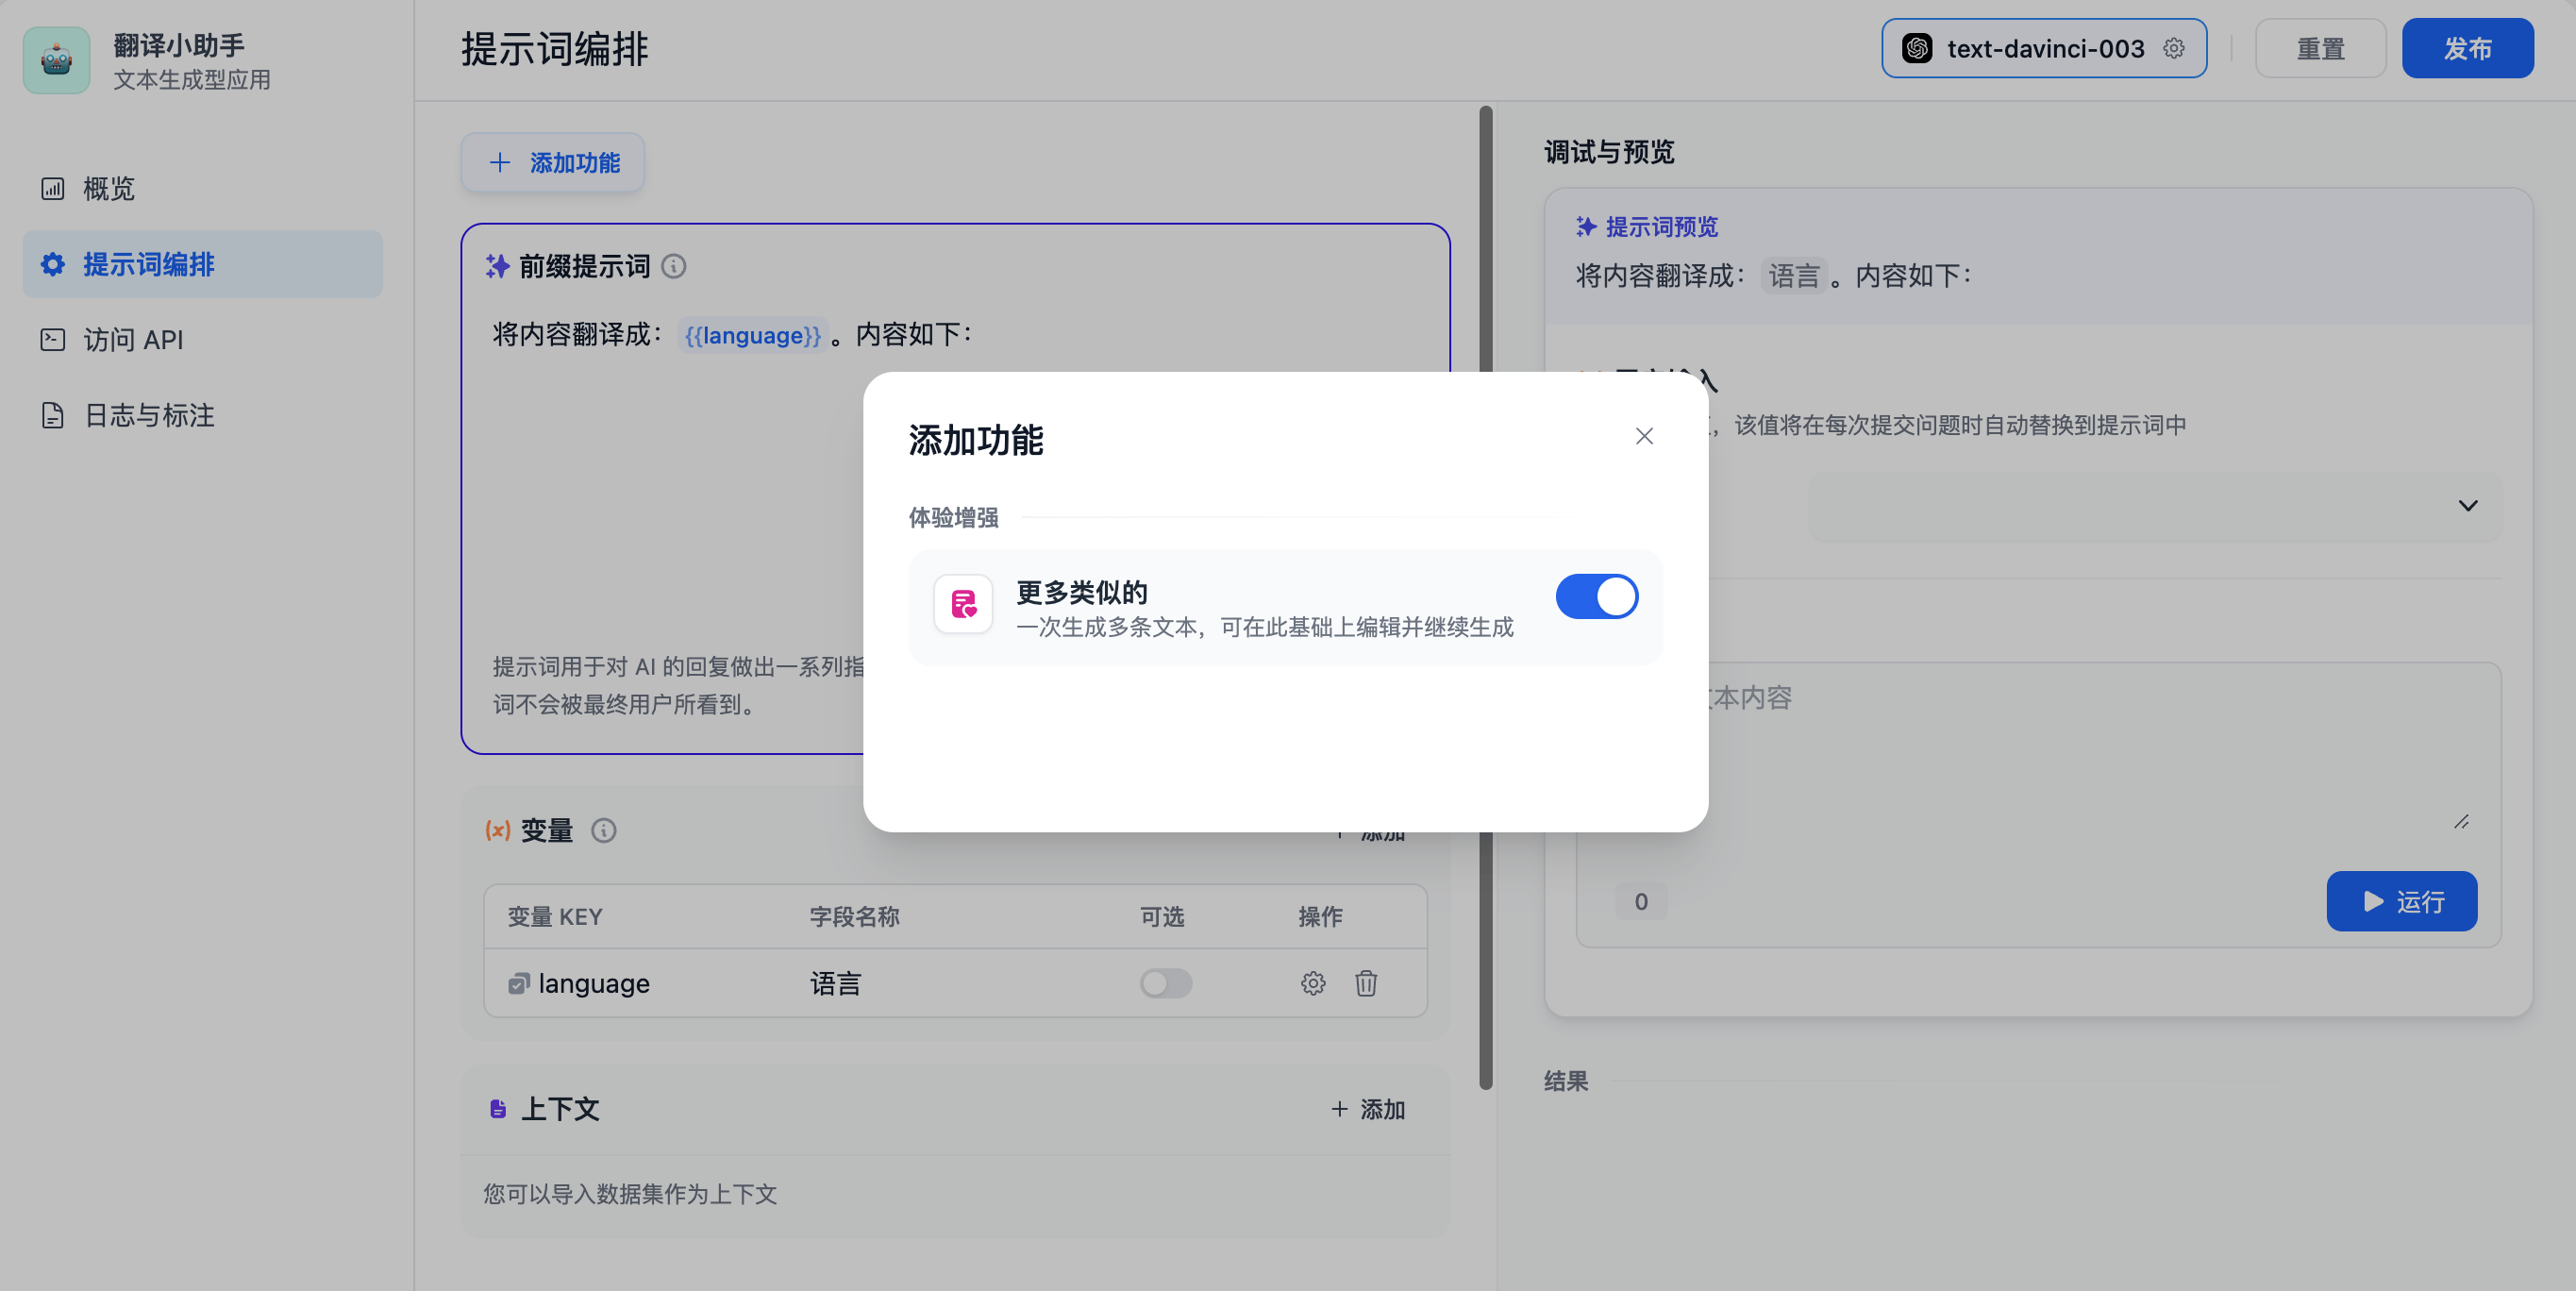Toggle off the 更多类似的 switch
The image size is (2576, 1291).
(1596, 597)
